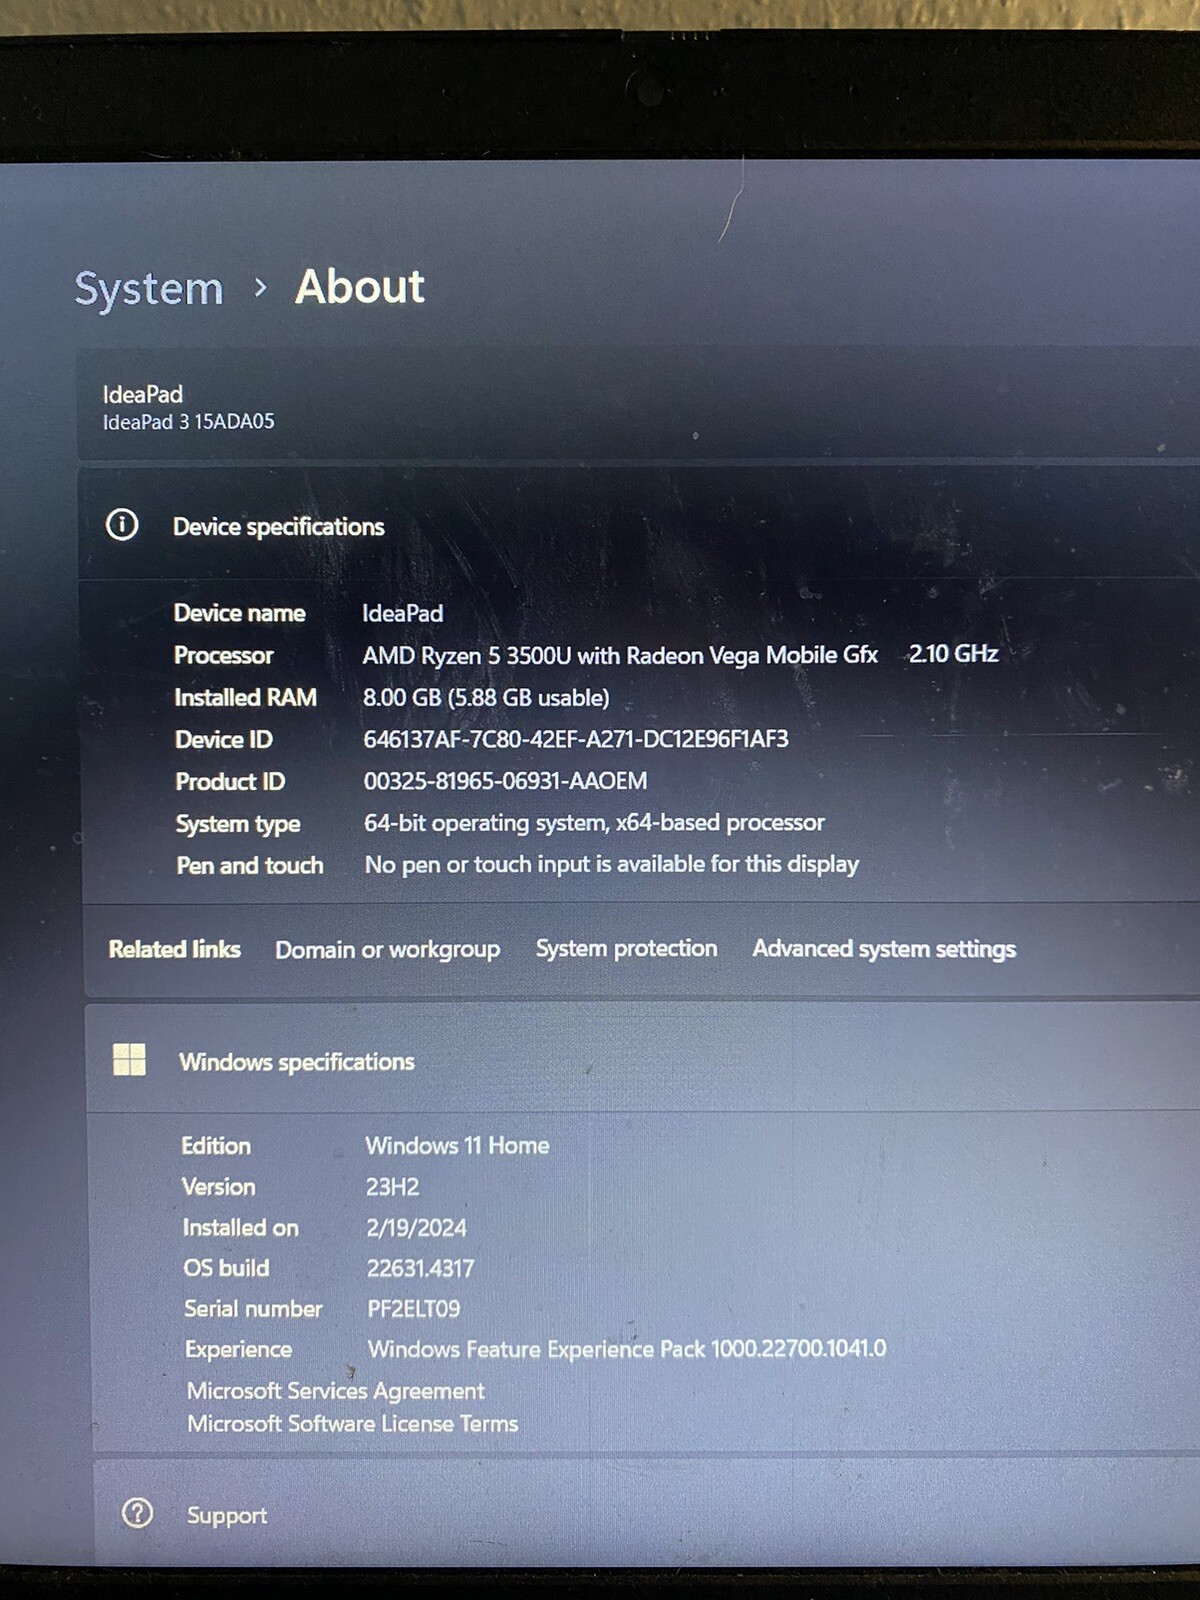Select the serial number PF2ELT09
Image resolution: width=1200 pixels, height=1600 pixels.
click(414, 1309)
